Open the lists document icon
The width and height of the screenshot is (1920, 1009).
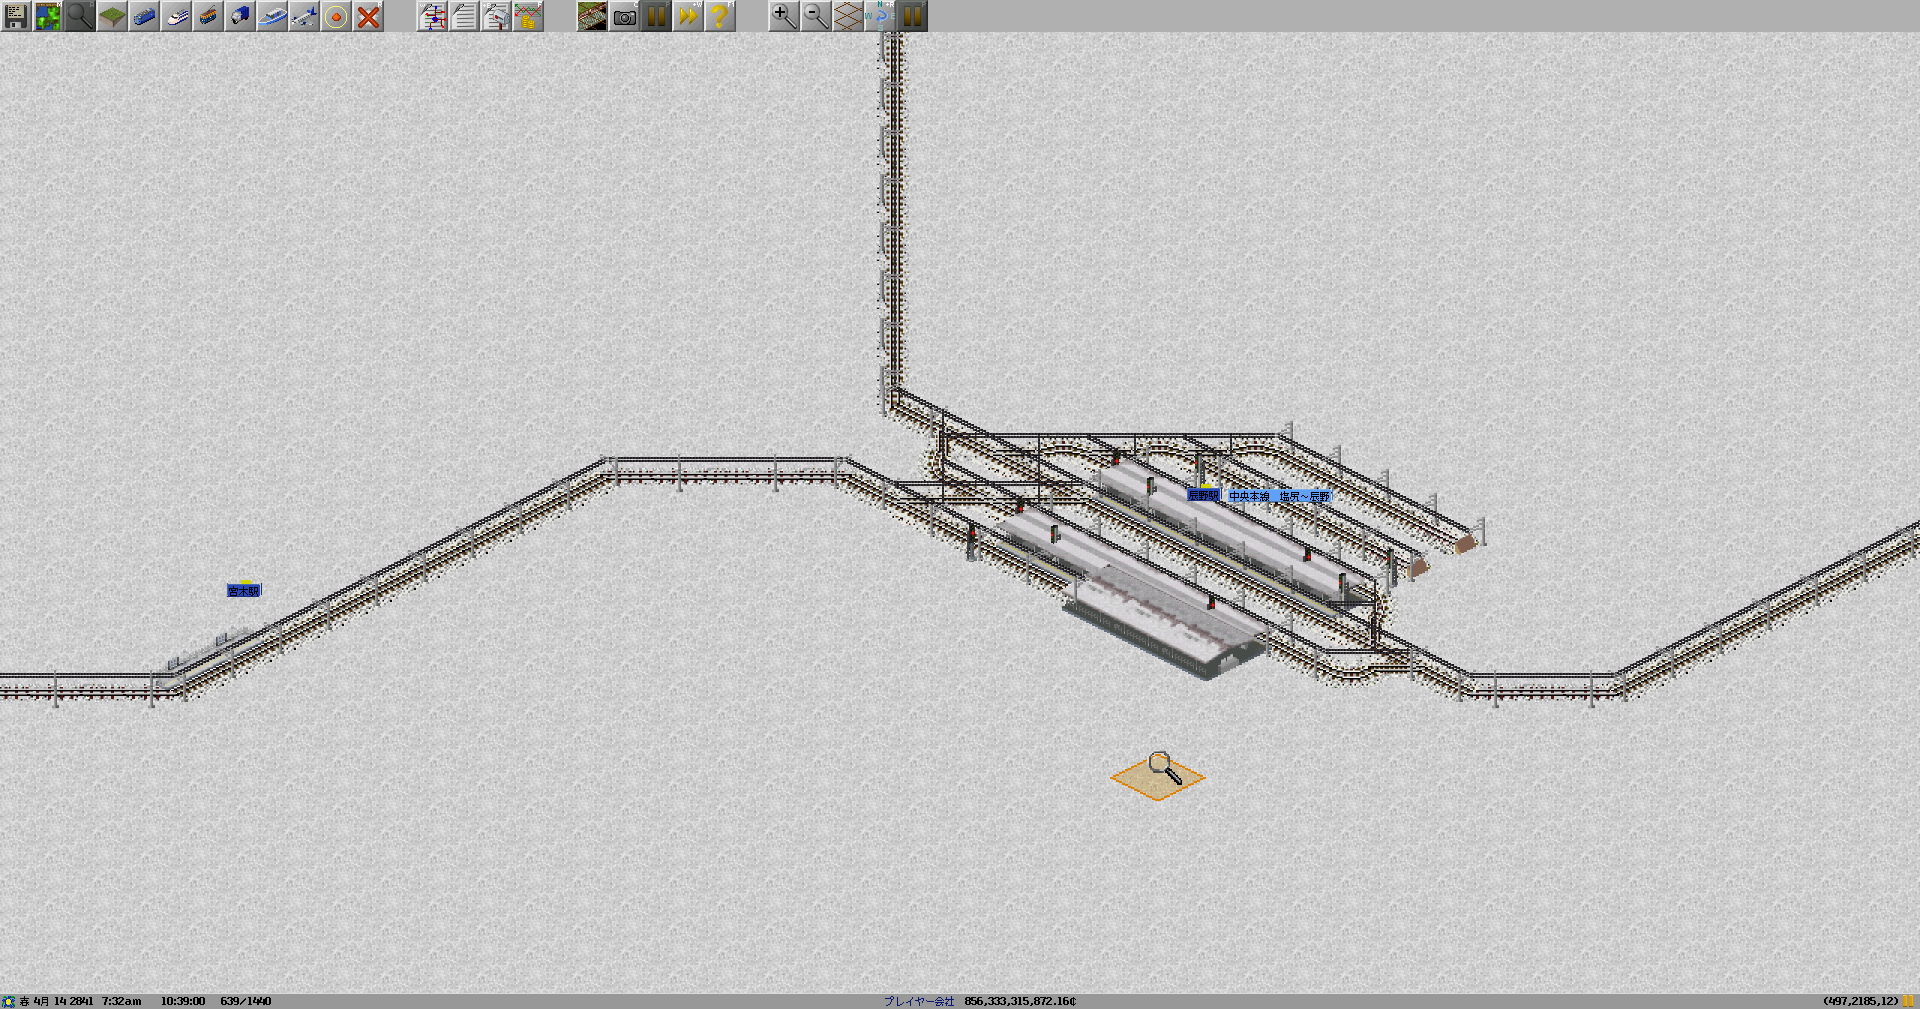tap(464, 16)
